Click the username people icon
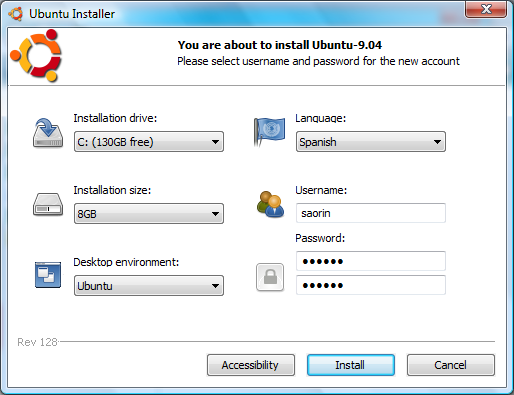 [270, 204]
